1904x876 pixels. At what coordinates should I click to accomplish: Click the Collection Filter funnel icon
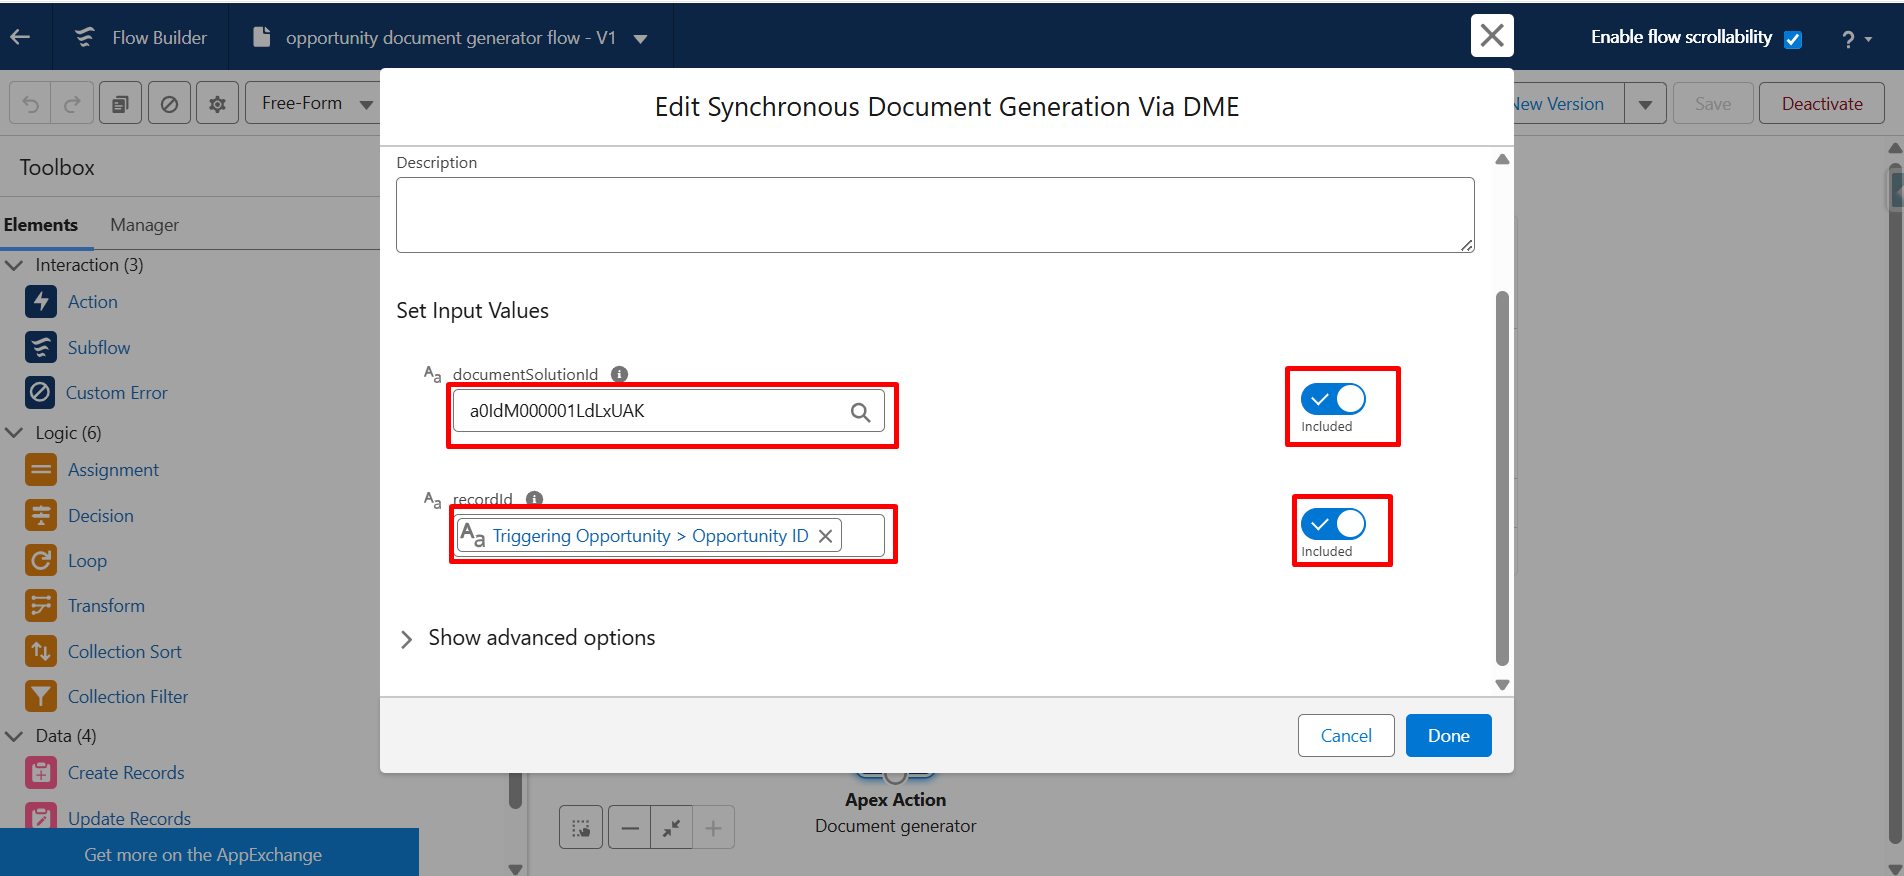(x=41, y=696)
